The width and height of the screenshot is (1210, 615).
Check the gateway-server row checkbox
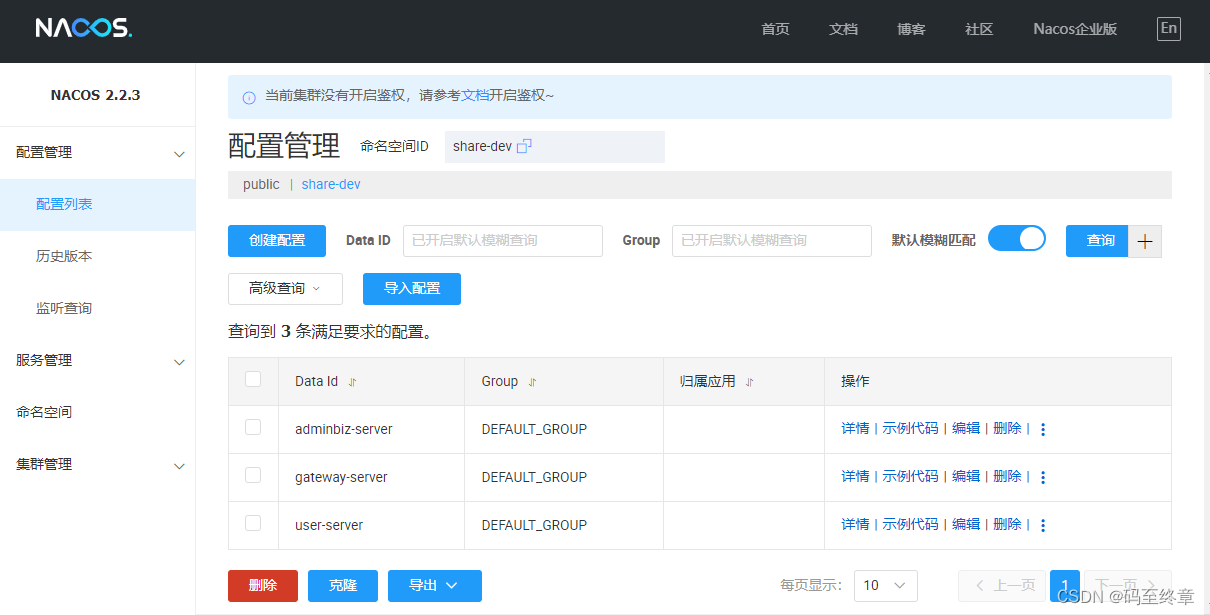pyautogui.click(x=253, y=475)
